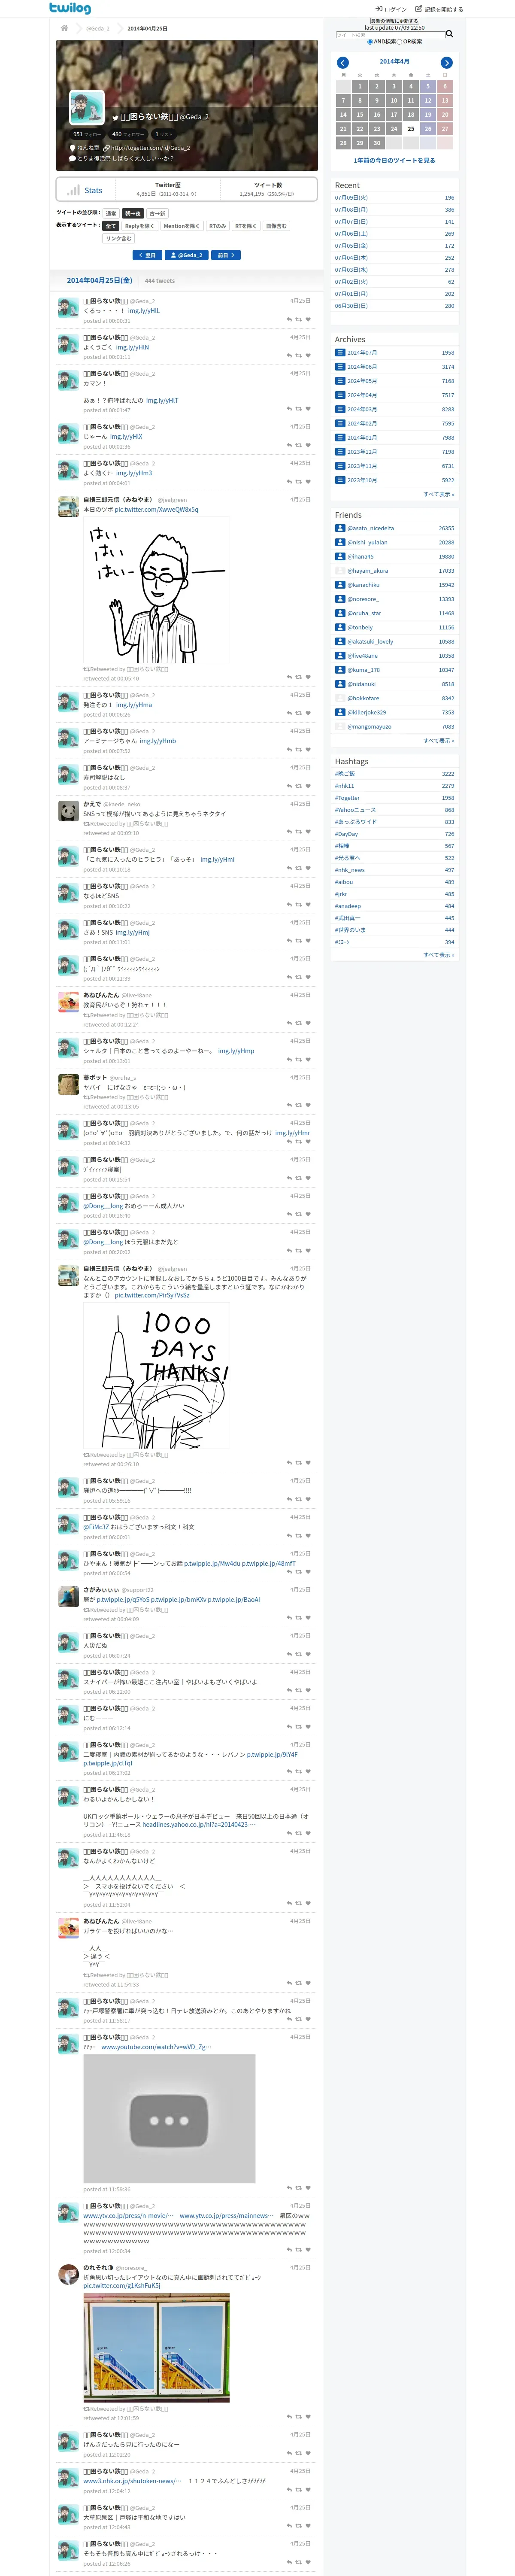Open archive 2024年03月
This screenshot has height=2576, width=515.
[x=362, y=409]
